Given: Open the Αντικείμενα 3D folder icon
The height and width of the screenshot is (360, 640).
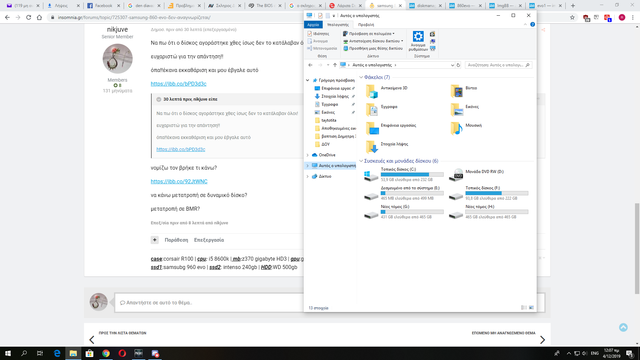Looking at the screenshot, I should click(372, 91).
